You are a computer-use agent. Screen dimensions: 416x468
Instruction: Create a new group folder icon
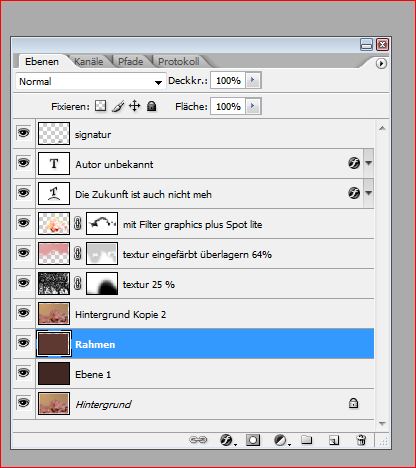coord(307,440)
